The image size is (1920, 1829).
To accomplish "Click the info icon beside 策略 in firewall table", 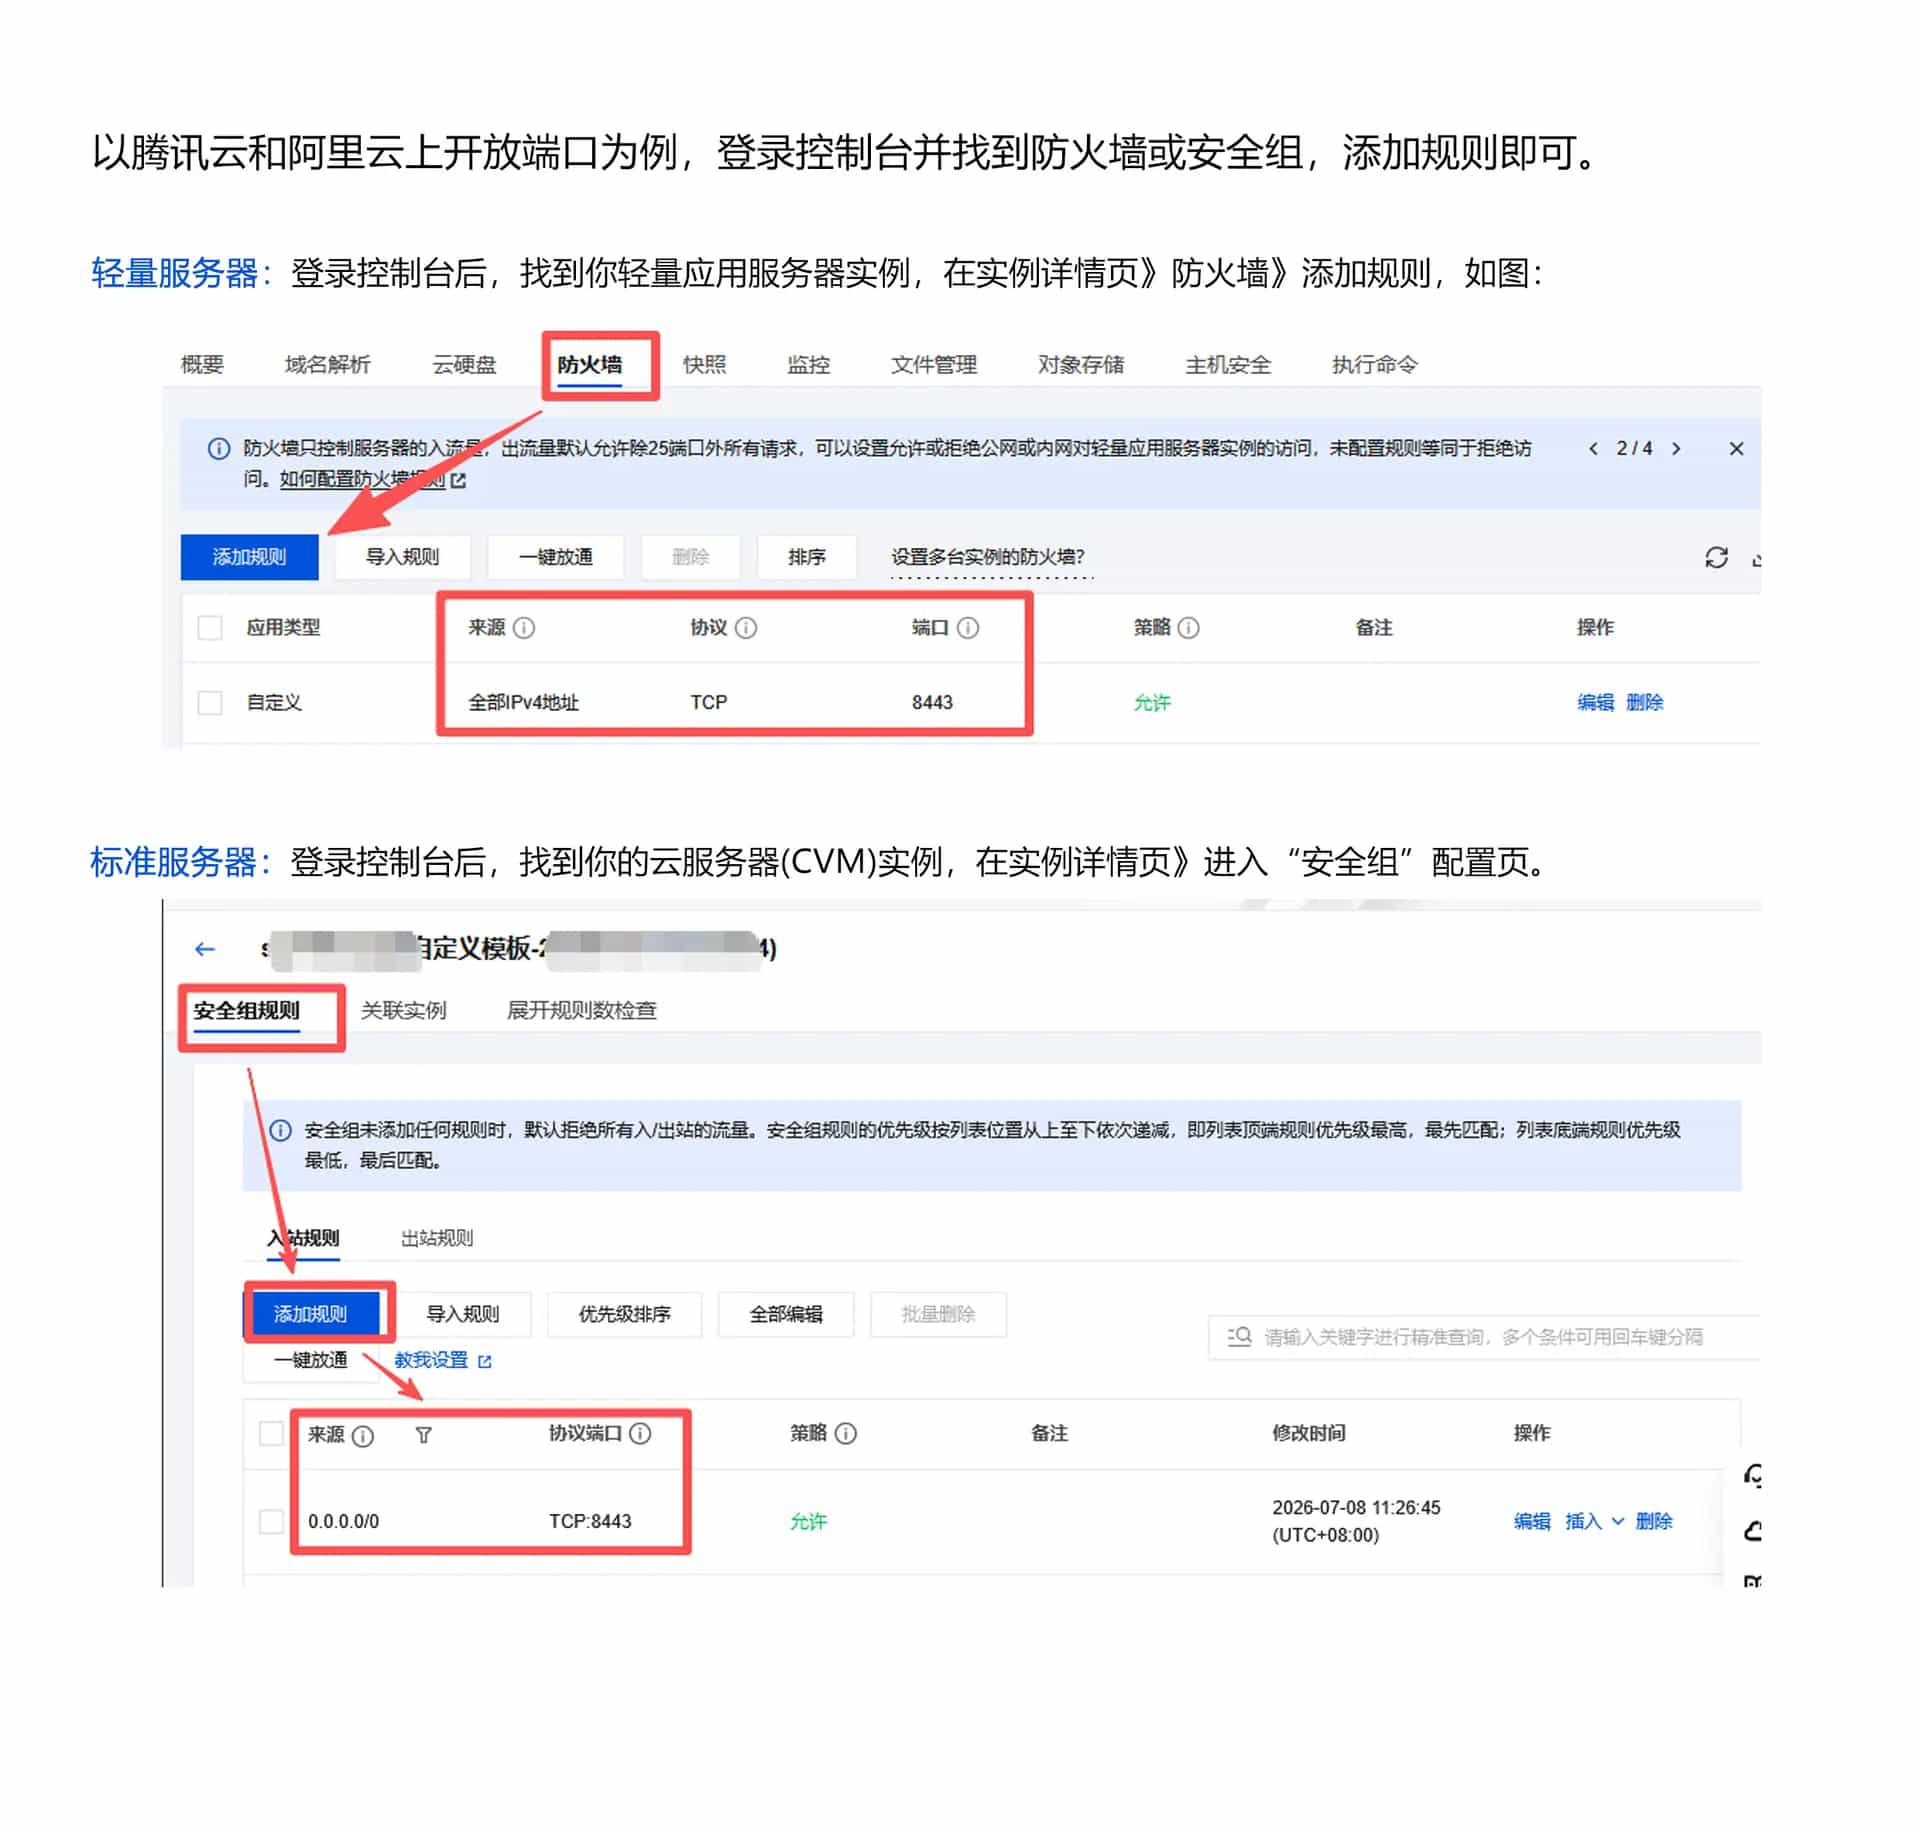I will [1188, 627].
